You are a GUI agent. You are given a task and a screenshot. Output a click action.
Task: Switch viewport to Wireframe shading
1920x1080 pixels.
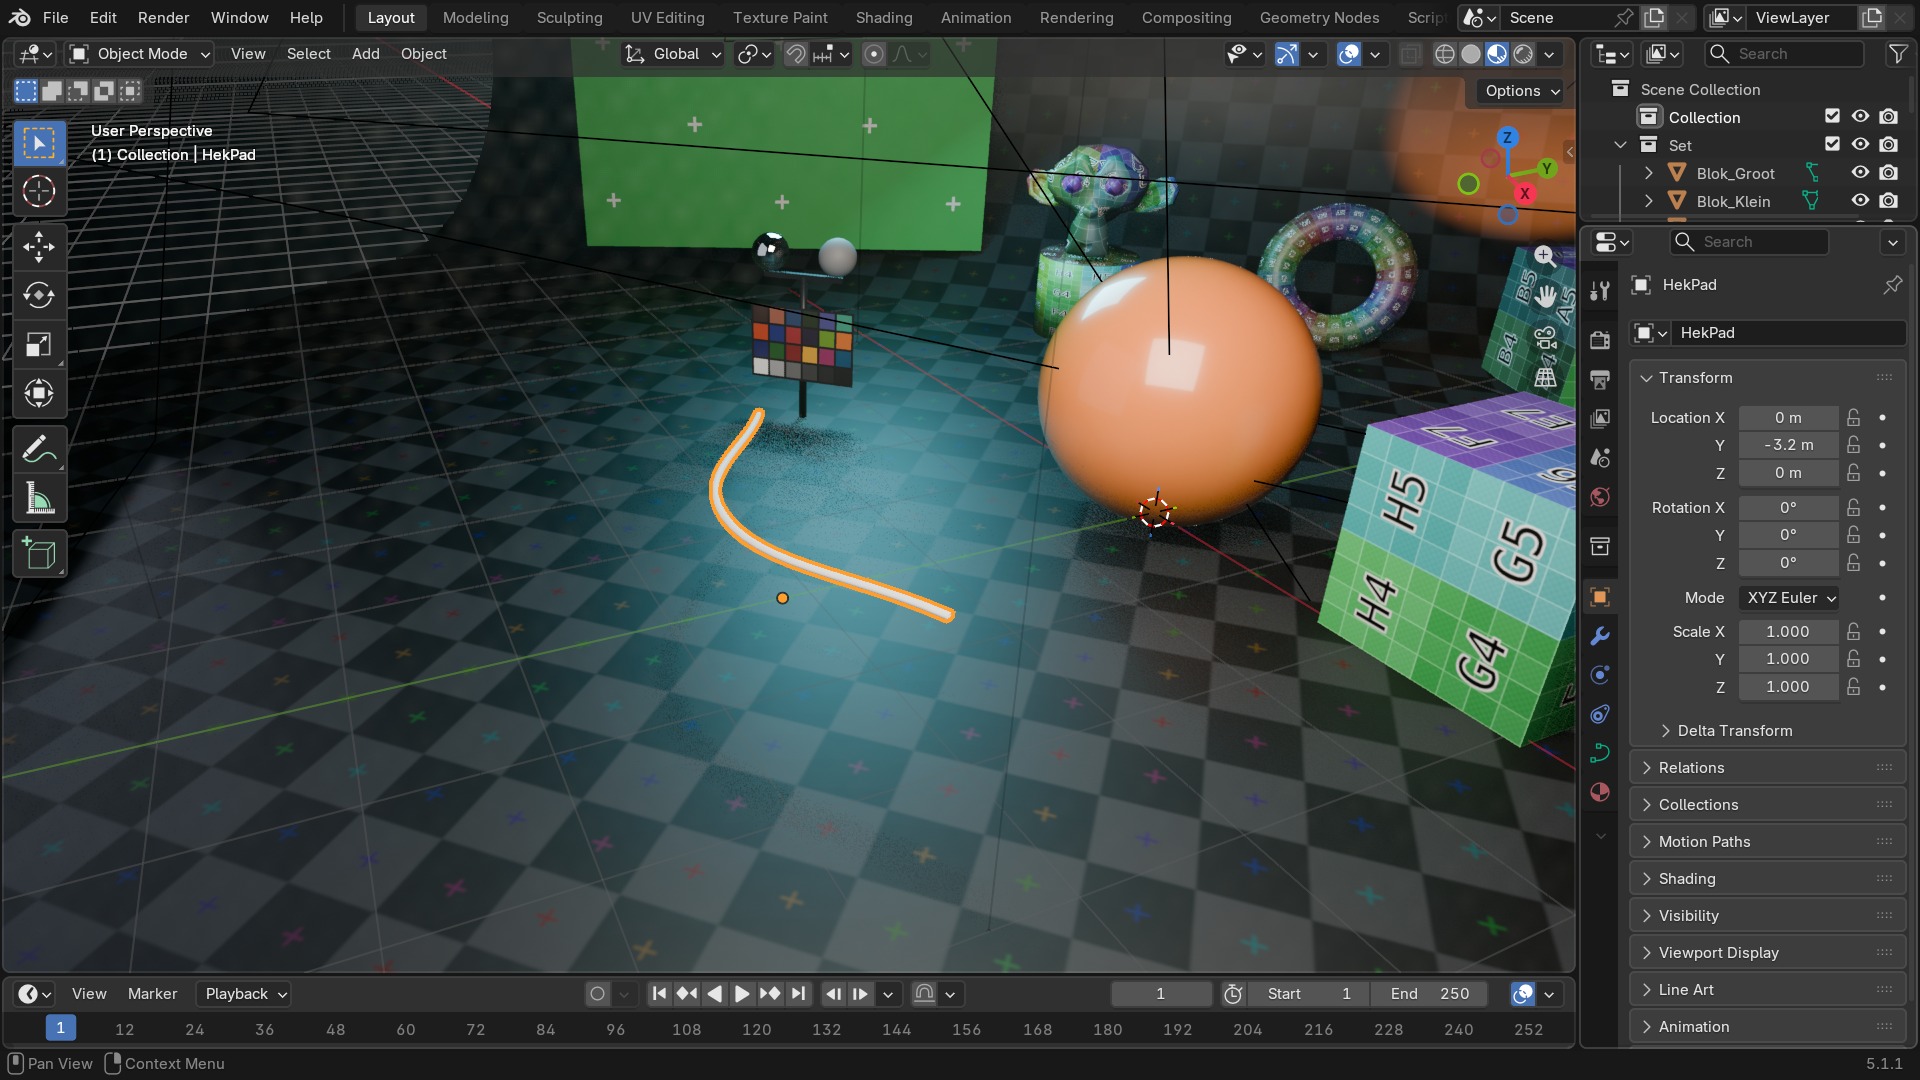tap(1444, 54)
